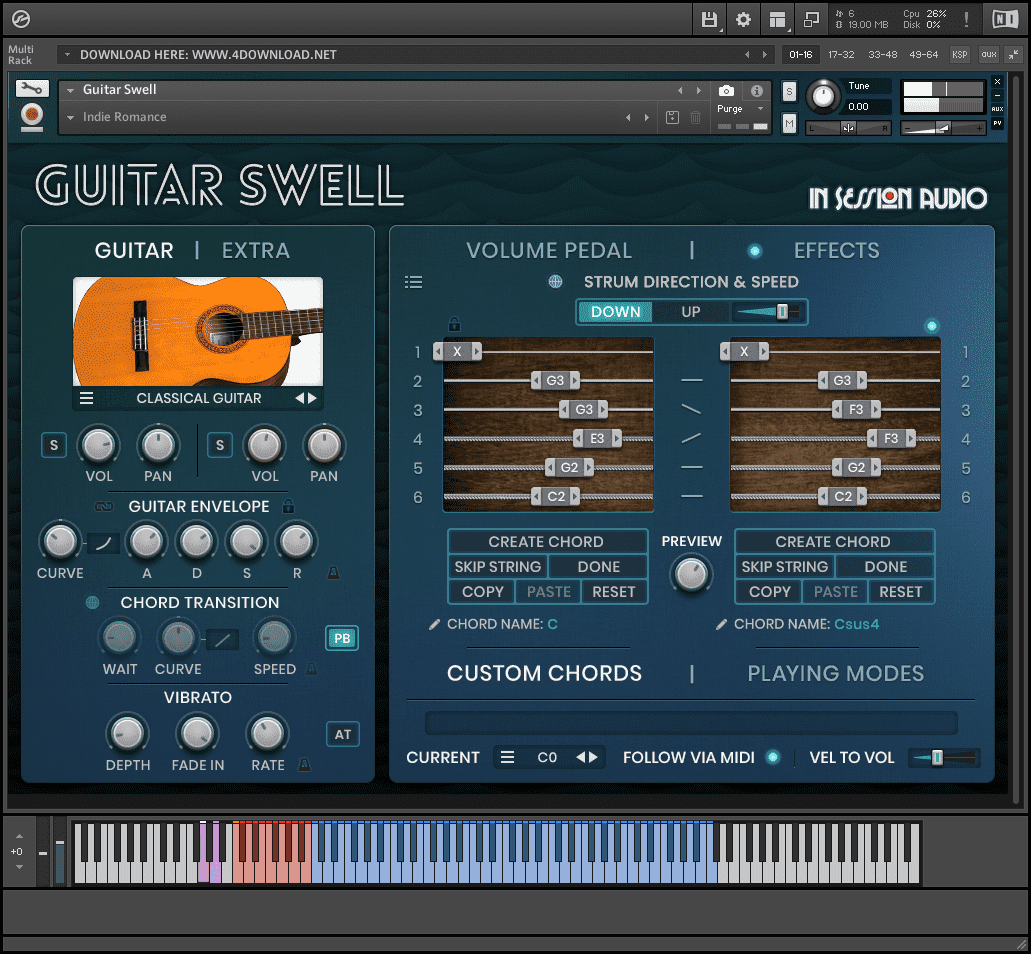Click the instrument info icon
1031x954 pixels.
click(x=757, y=91)
